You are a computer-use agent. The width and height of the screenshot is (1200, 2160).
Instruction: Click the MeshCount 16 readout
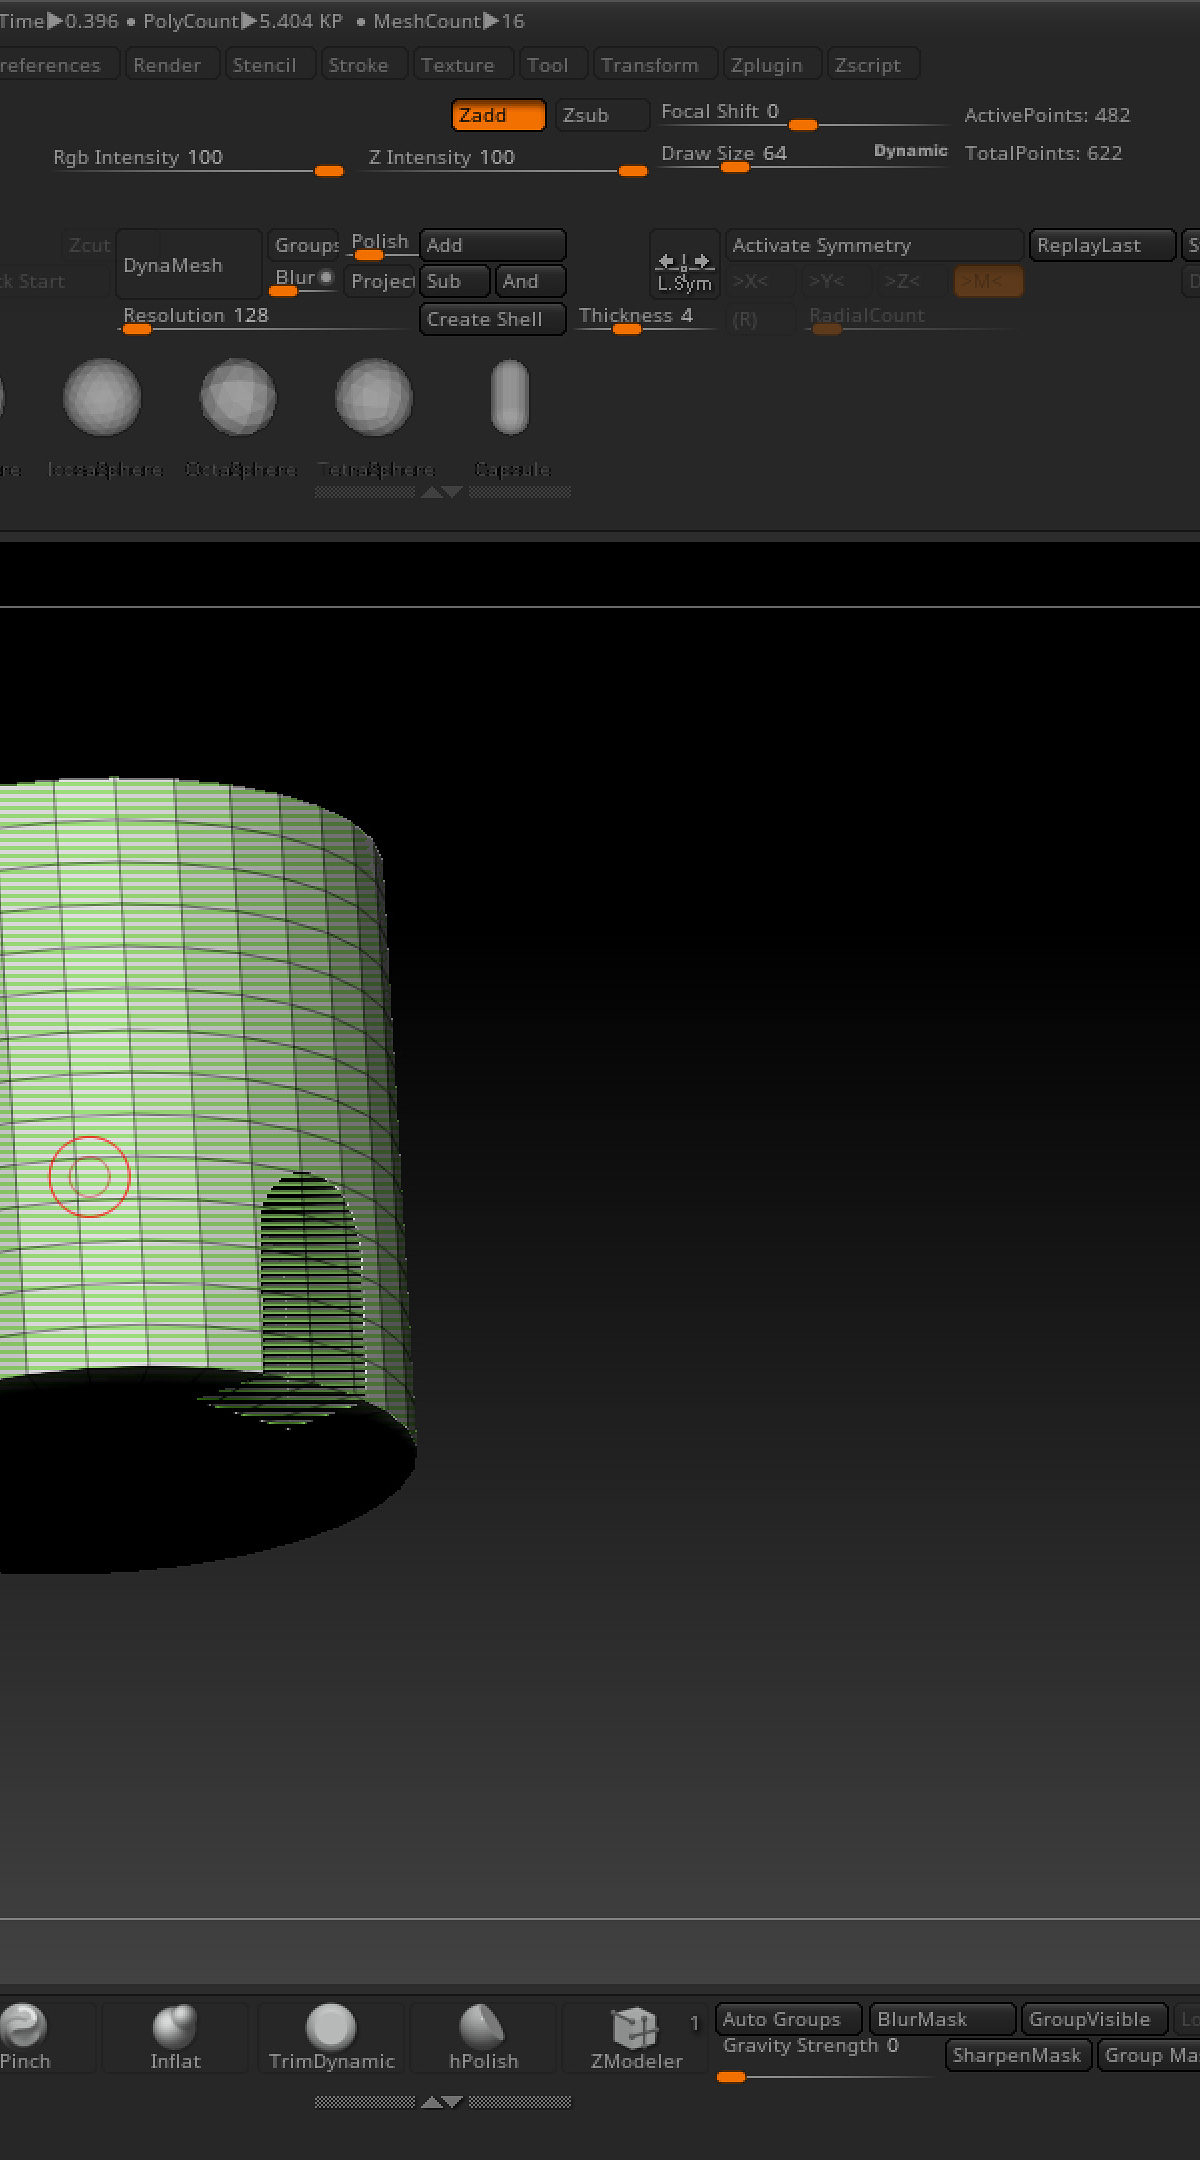[449, 21]
